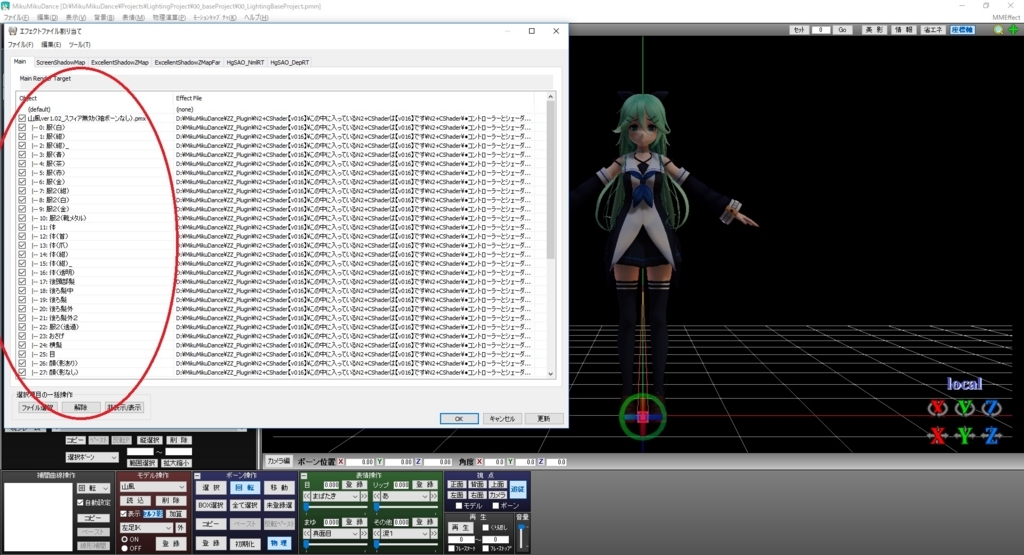The image size is (1024, 555).
Task: Click bone position X input field
Action: (x=360, y=462)
